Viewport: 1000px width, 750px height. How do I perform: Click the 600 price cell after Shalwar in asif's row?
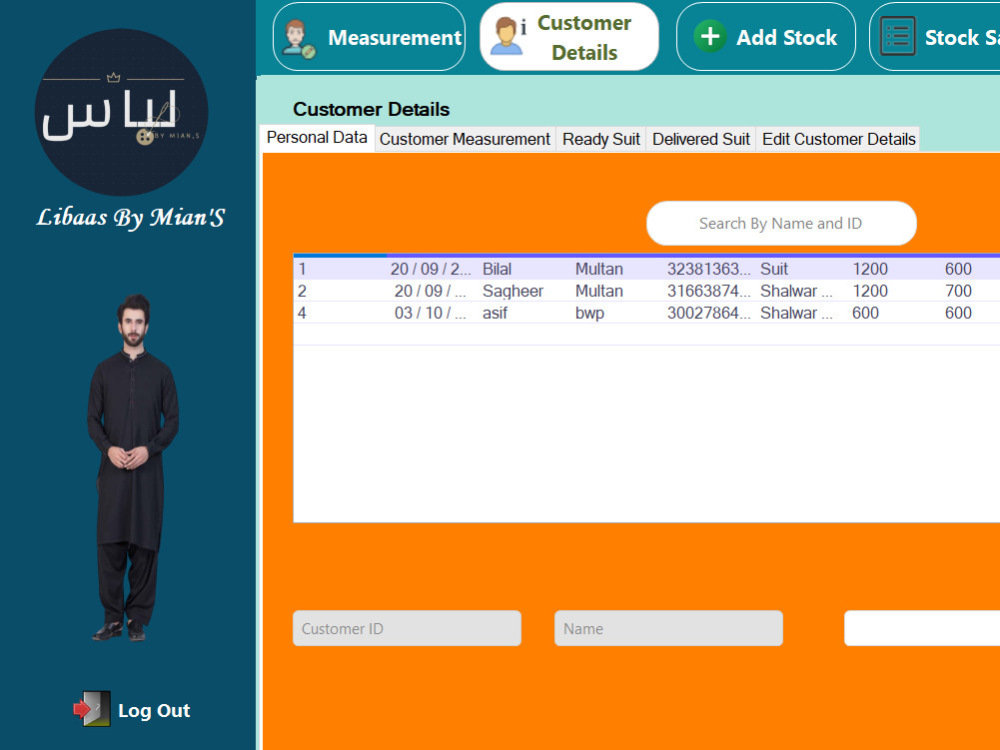click(x=865, y=313)
